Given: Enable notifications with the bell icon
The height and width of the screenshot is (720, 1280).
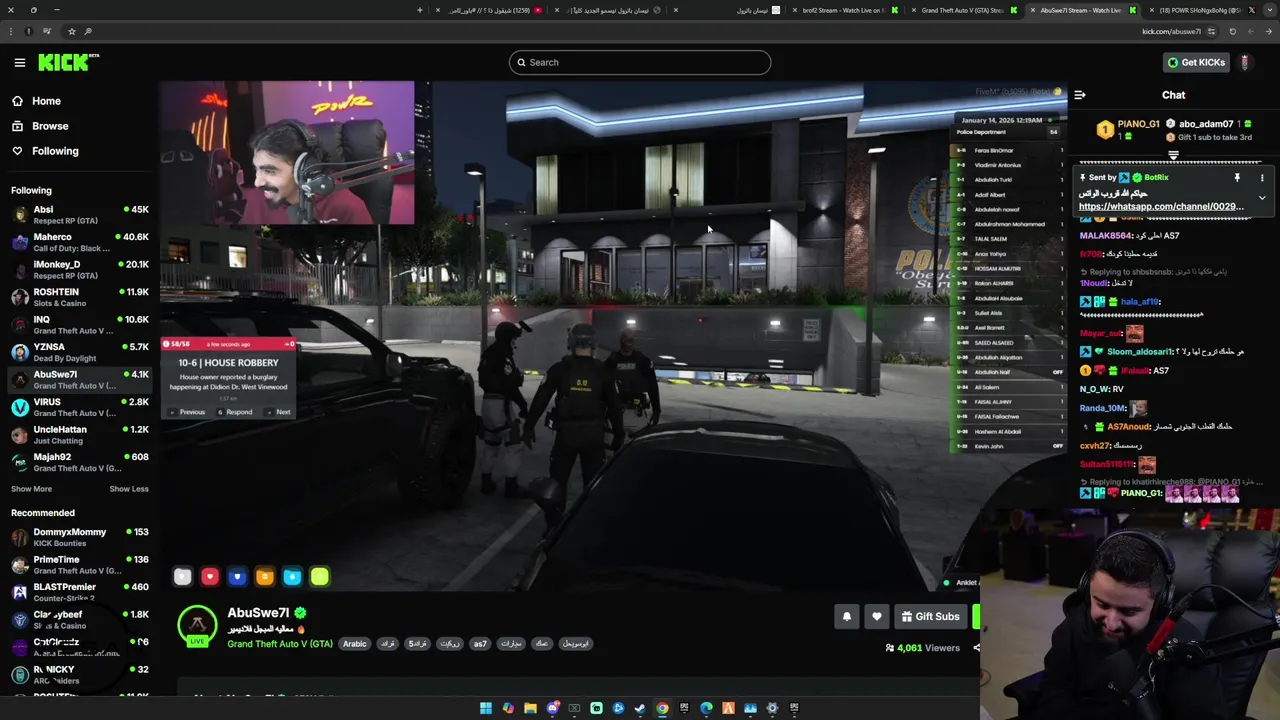Looking at the screenshot, I should pyautogui.click(x=847, y=616).
